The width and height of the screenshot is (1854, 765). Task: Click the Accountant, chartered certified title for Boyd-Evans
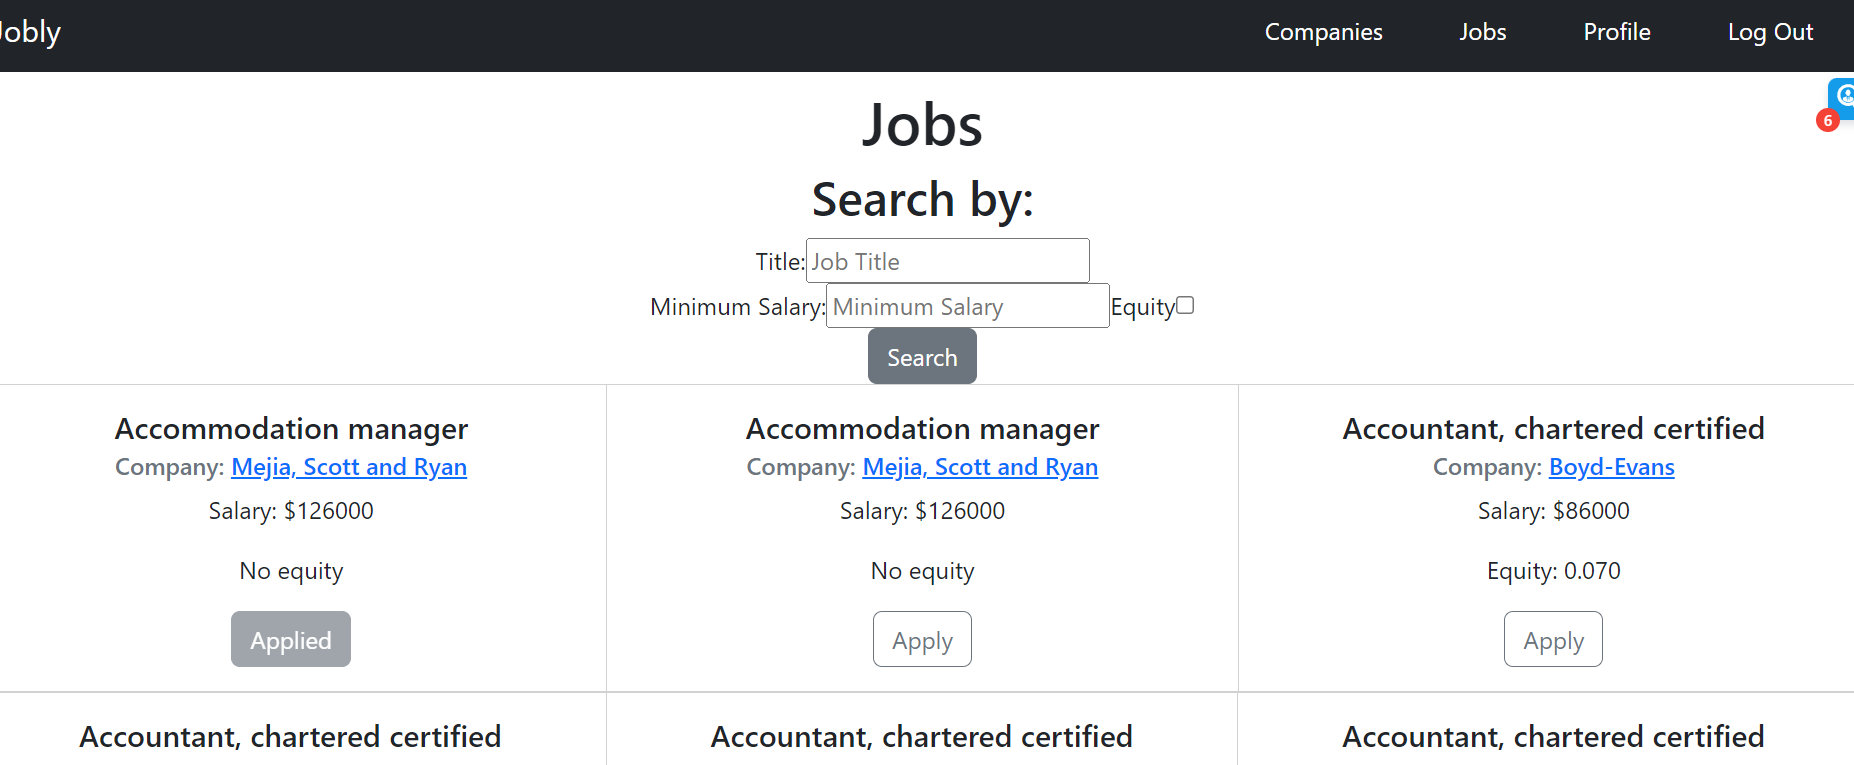(x=1553, y=429)
